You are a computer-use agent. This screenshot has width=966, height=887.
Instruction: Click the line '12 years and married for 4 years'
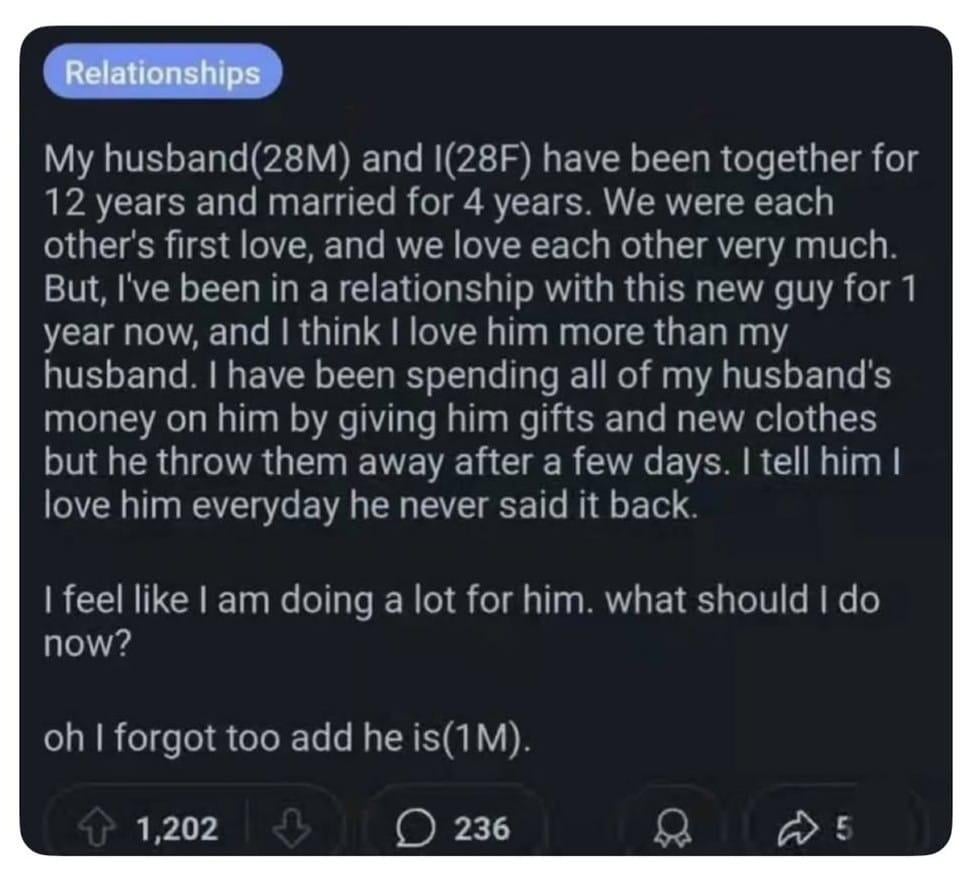(439, 202)
